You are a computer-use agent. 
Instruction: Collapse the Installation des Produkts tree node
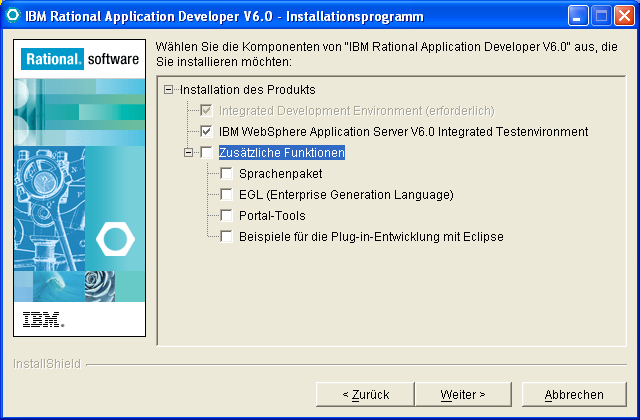click(168, 89)
